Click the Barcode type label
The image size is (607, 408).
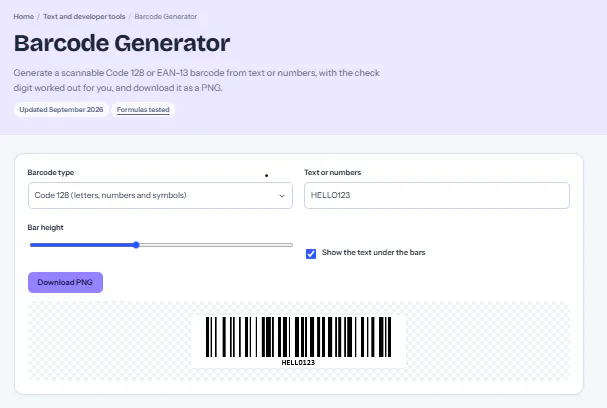(x=51, y=173)
